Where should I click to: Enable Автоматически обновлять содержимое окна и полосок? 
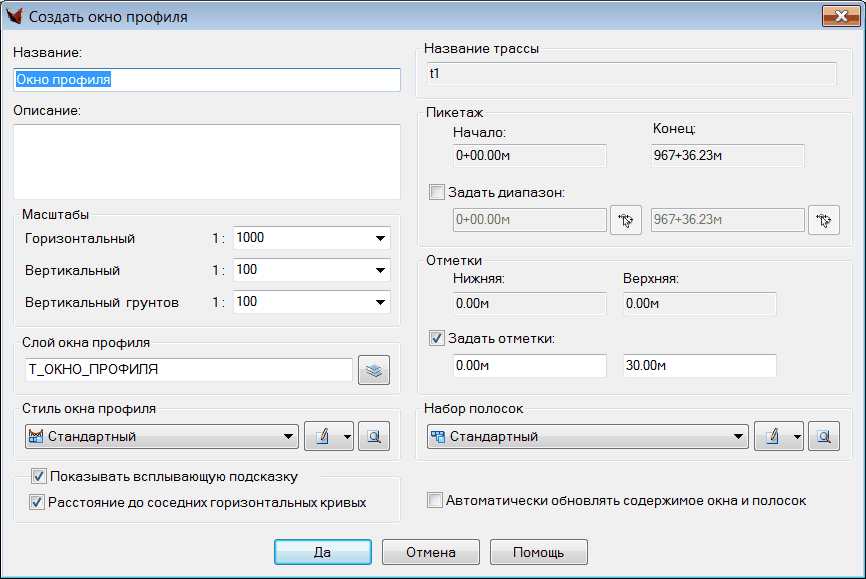pos(435,500)
